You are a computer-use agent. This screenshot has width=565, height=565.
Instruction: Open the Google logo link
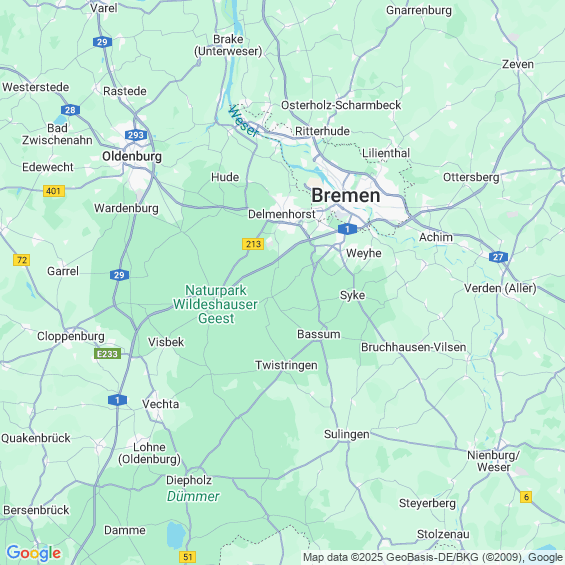tap(34, 553)
